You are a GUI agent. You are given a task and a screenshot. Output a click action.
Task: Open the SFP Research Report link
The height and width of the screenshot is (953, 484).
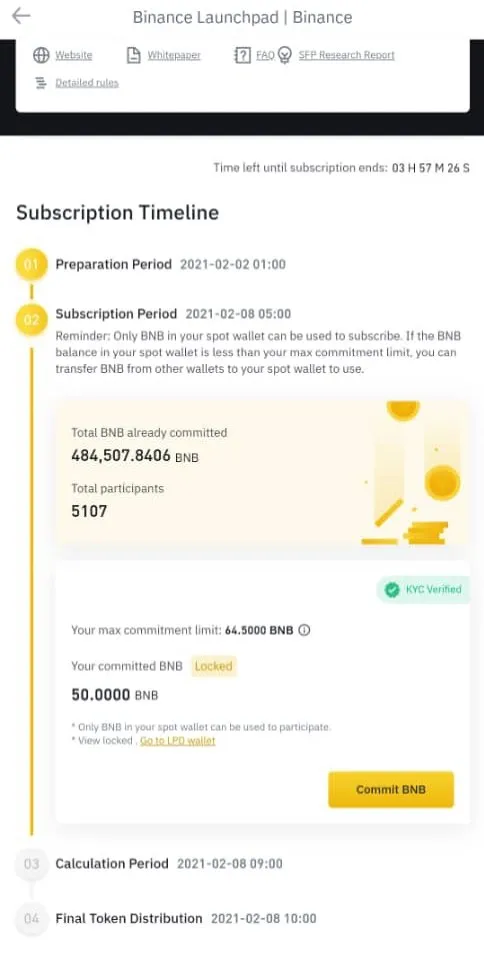point(347,55)
